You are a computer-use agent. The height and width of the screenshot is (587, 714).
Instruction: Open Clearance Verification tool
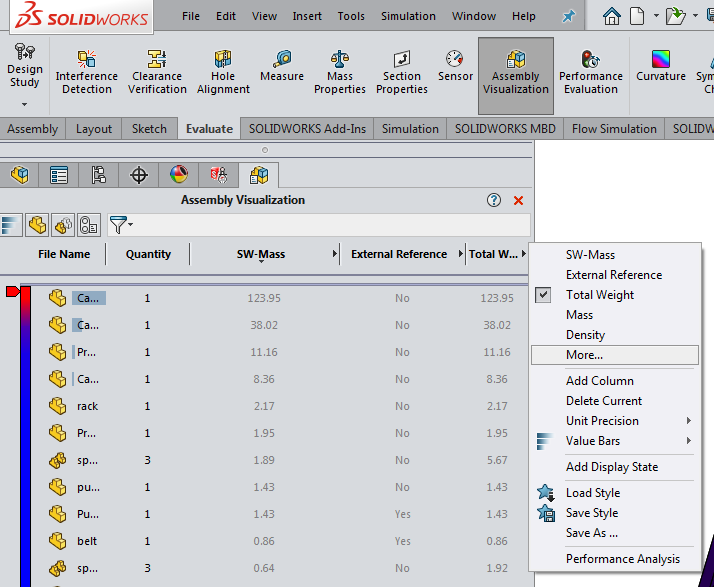pos(157,72)
